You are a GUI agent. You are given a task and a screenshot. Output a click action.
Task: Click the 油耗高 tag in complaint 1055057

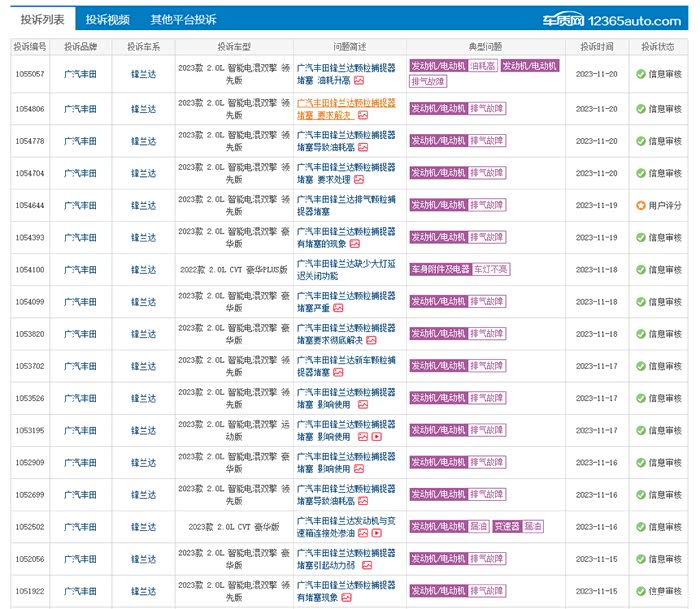[483, 66]
